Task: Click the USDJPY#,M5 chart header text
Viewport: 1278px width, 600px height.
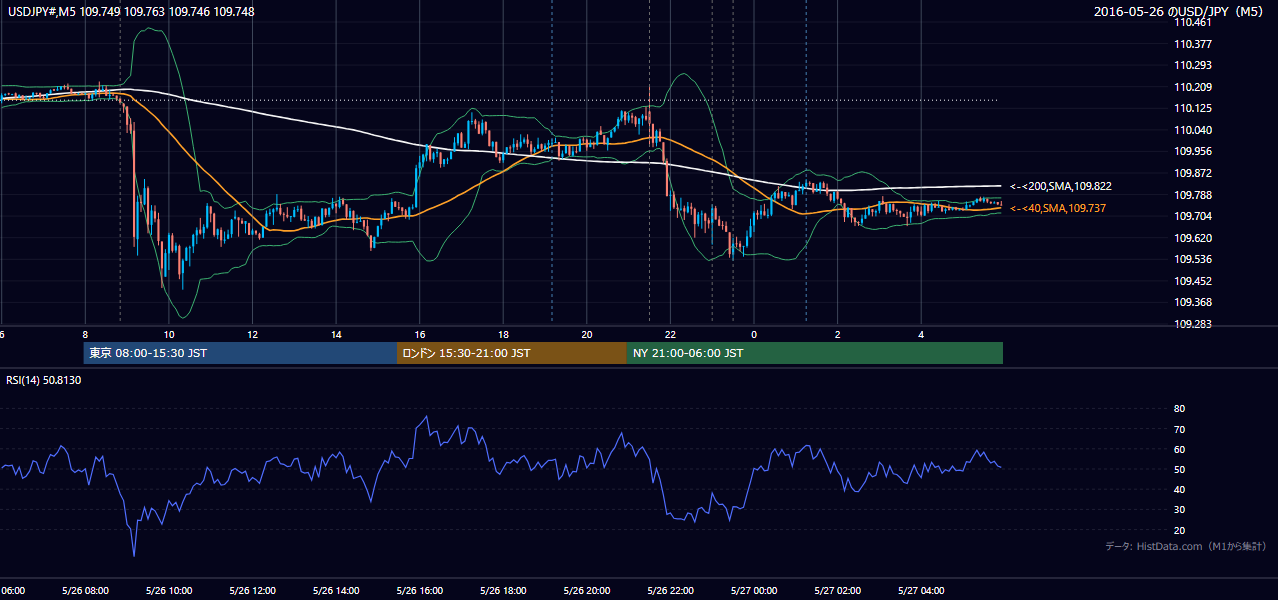Action: coord(131,11)
